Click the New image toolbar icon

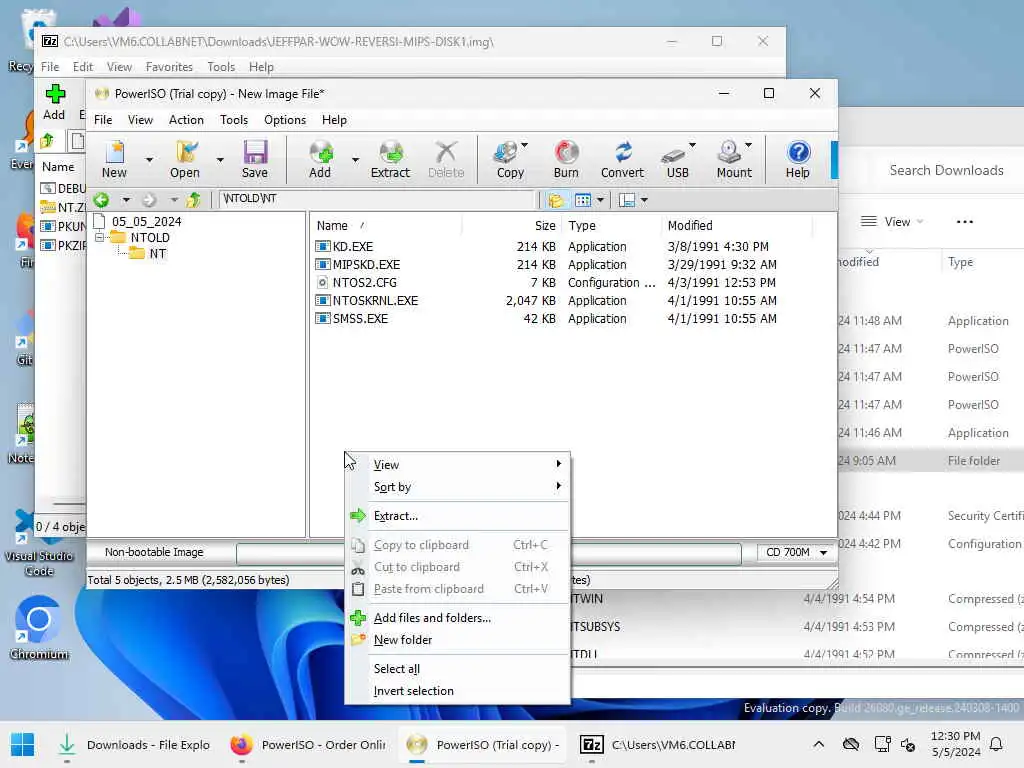pos(115,152)
